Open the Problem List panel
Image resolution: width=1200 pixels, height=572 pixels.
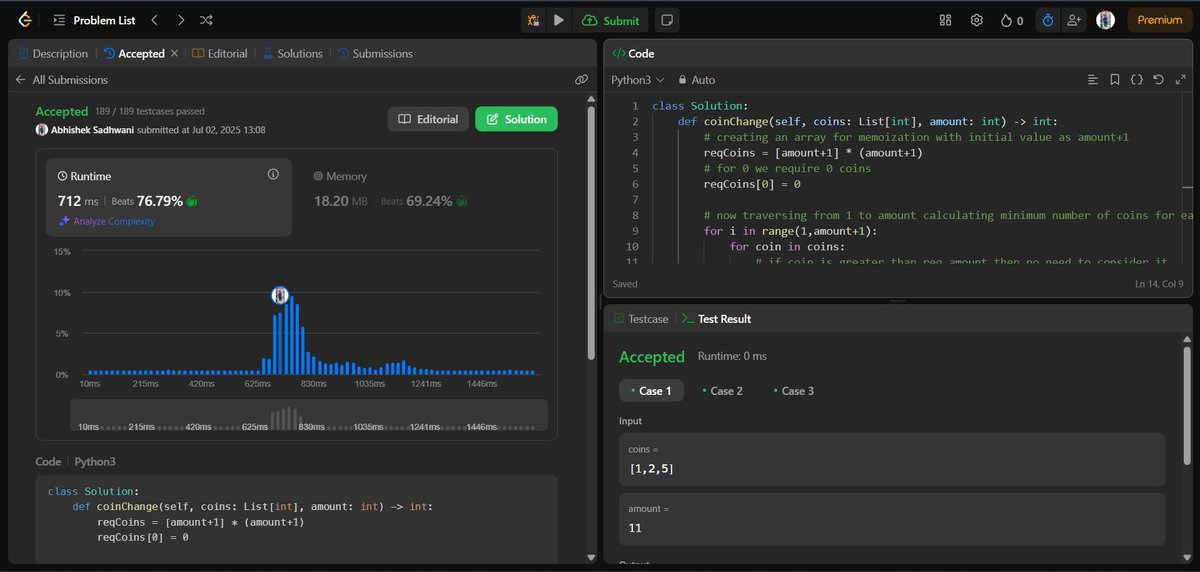[95, 20]
